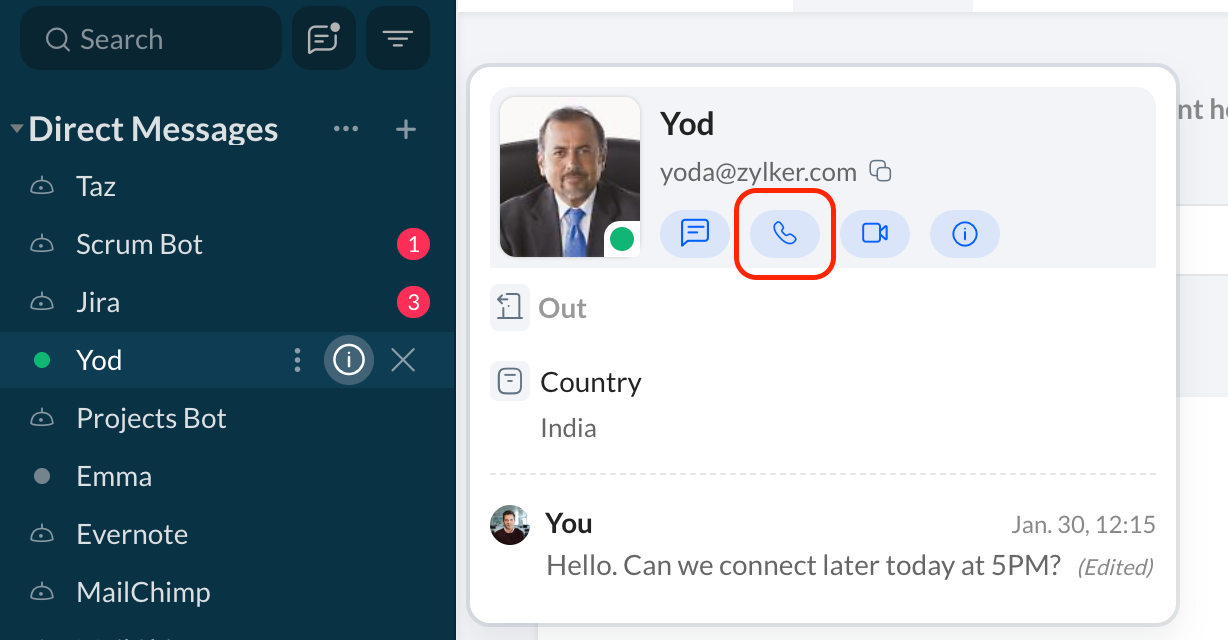Open Yod's full profile info
1228x640 pixels.
(x=965, y=234)
